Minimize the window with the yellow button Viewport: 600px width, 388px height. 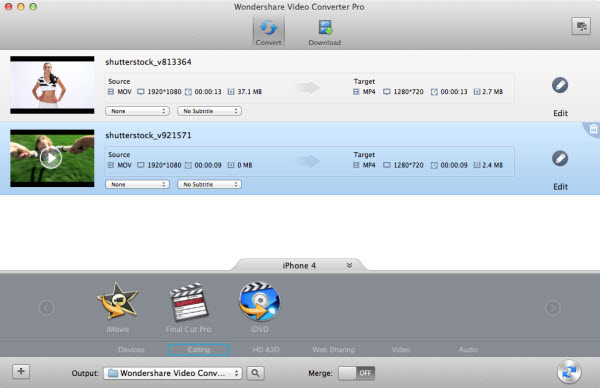pos(21,7)
